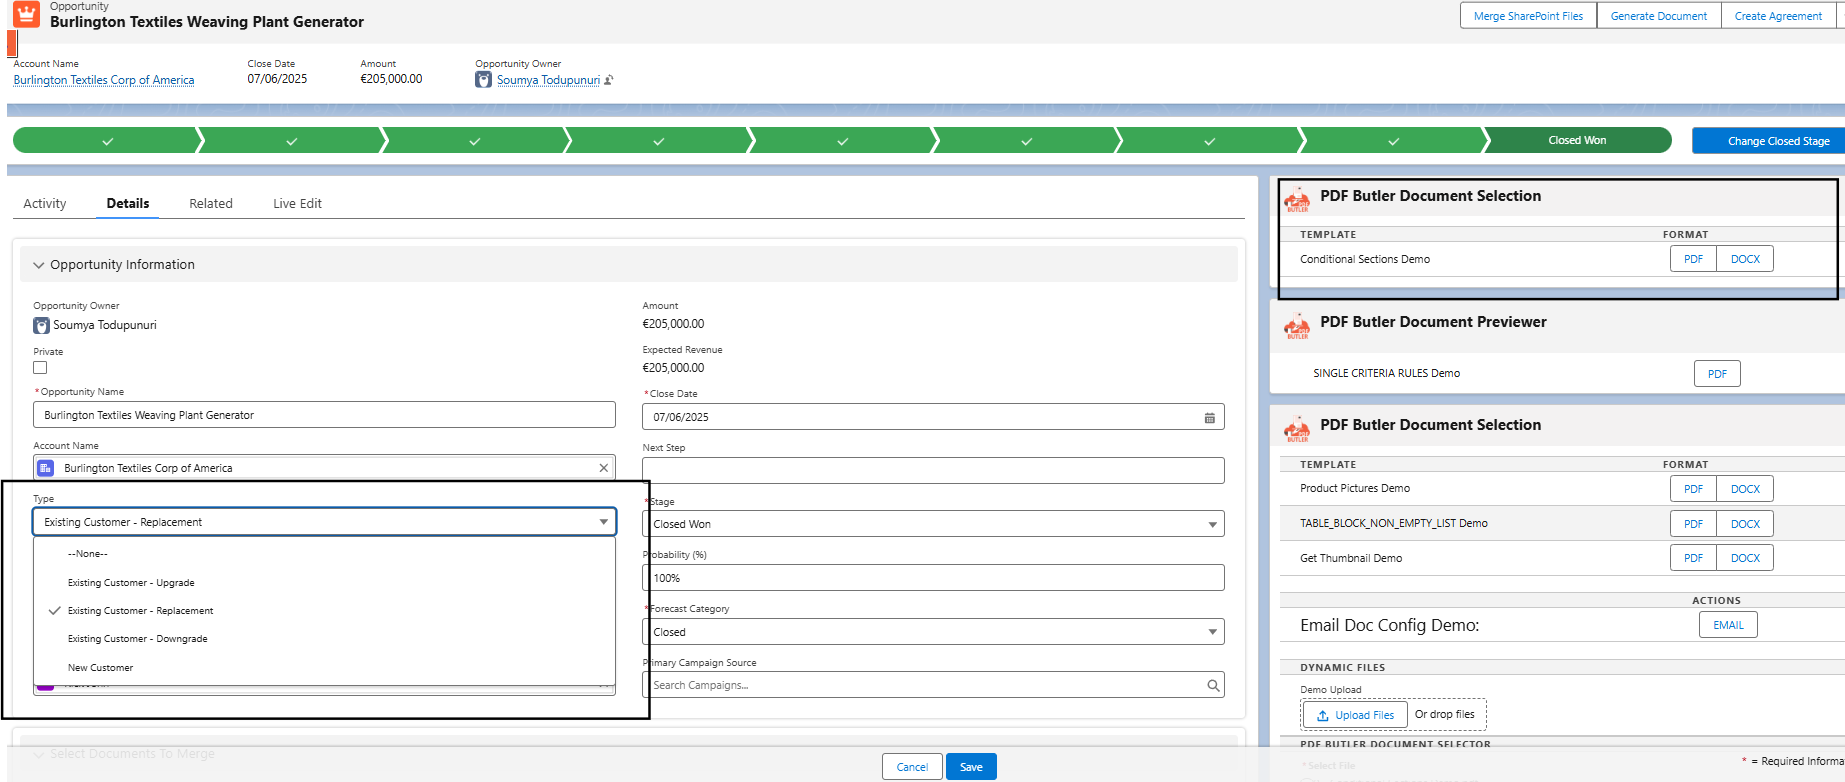1845x782 pixels.
Task: Click the search icon in Search Campaigns field
Action: tap(1212, 685)
